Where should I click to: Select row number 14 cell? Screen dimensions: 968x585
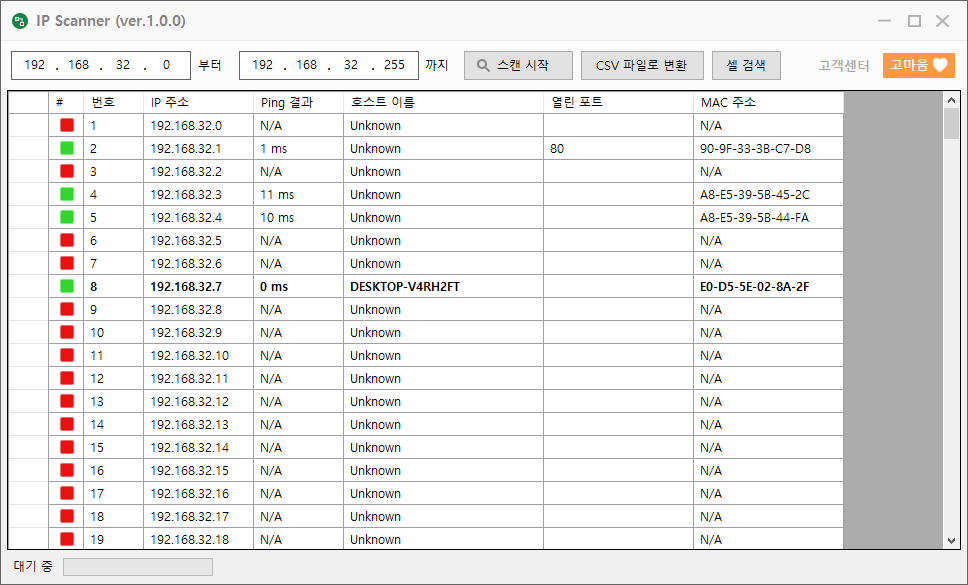click(x=114, y=425)
